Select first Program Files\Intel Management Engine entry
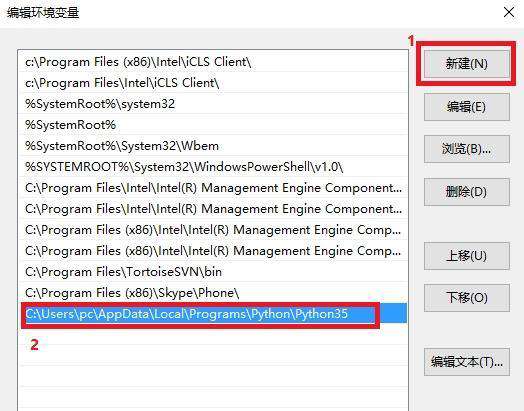524x411 pixels. coord(214,187)
